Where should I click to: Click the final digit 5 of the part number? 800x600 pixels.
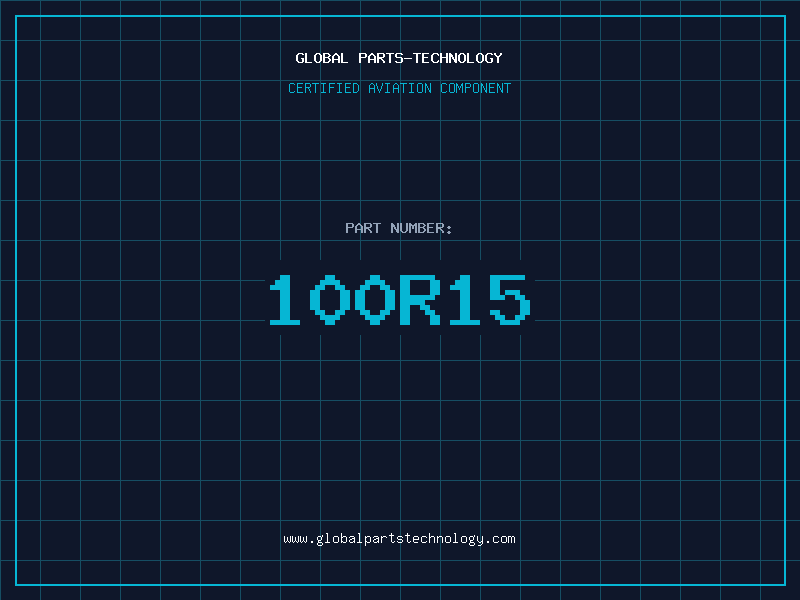(x=509, y=300)
